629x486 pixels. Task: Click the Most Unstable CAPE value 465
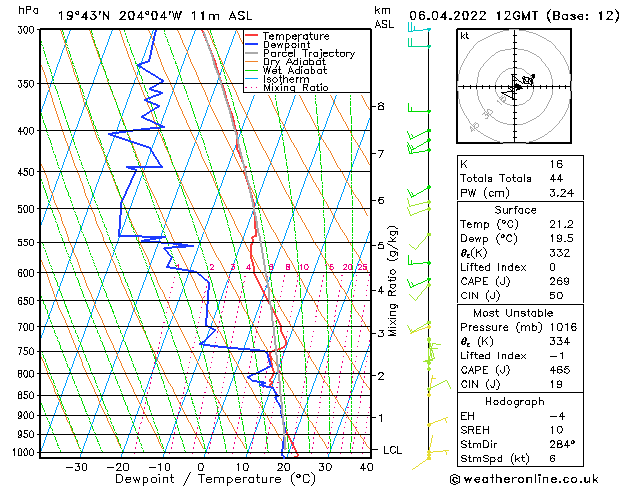[x=560, y=370]
